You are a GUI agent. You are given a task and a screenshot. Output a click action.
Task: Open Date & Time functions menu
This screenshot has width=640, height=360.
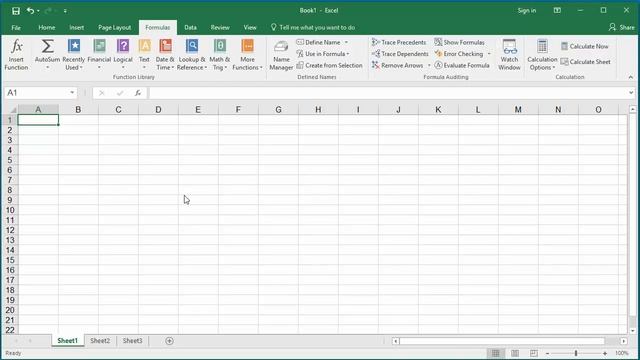165,54
